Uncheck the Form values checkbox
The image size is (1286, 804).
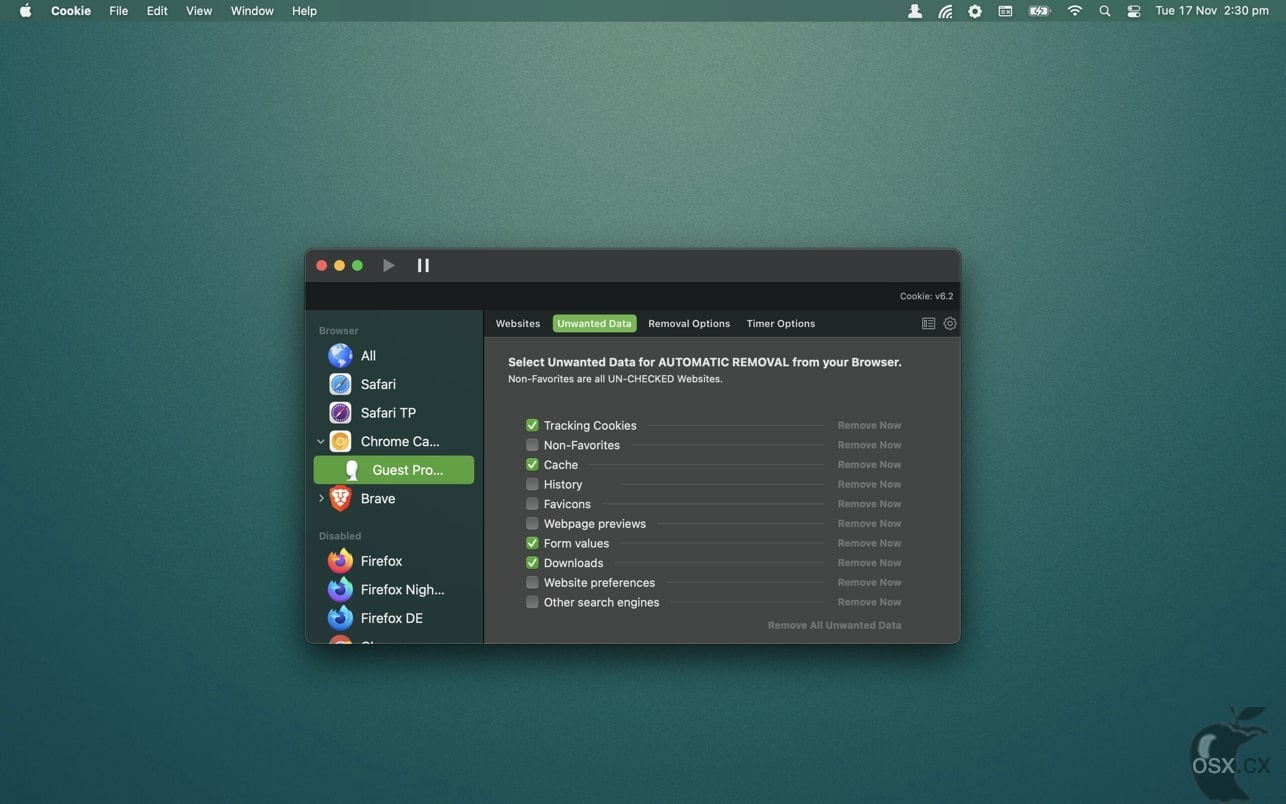532,543
